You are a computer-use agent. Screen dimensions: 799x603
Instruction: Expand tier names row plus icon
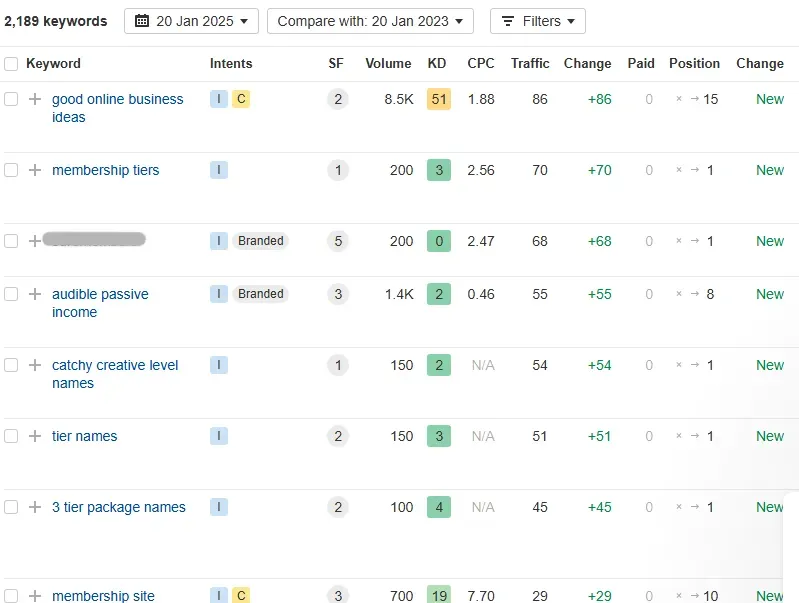coord(35,436)
